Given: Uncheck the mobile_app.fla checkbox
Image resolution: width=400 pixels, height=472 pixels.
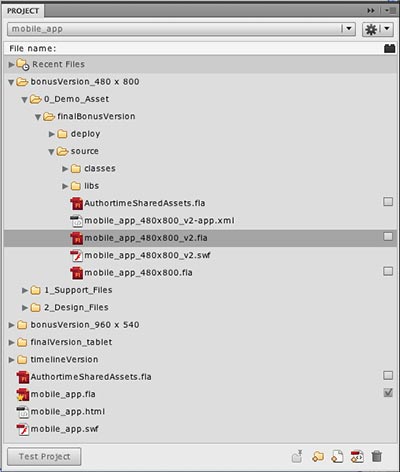Looking at the screenshot, I should [388, 393].
